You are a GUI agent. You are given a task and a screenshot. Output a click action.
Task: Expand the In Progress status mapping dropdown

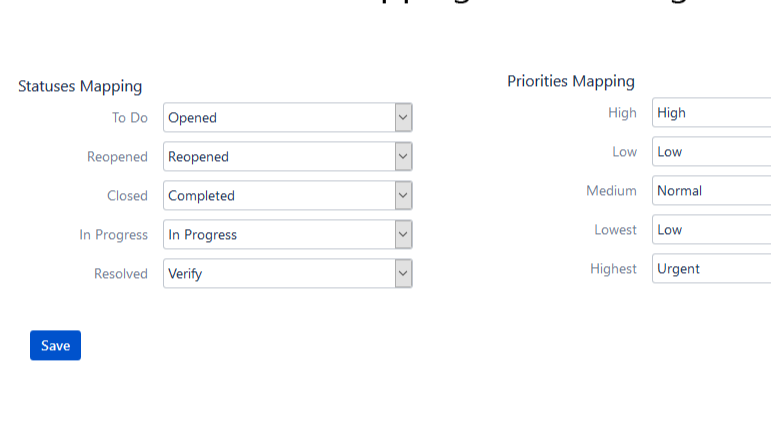click(x=287, y=235)
